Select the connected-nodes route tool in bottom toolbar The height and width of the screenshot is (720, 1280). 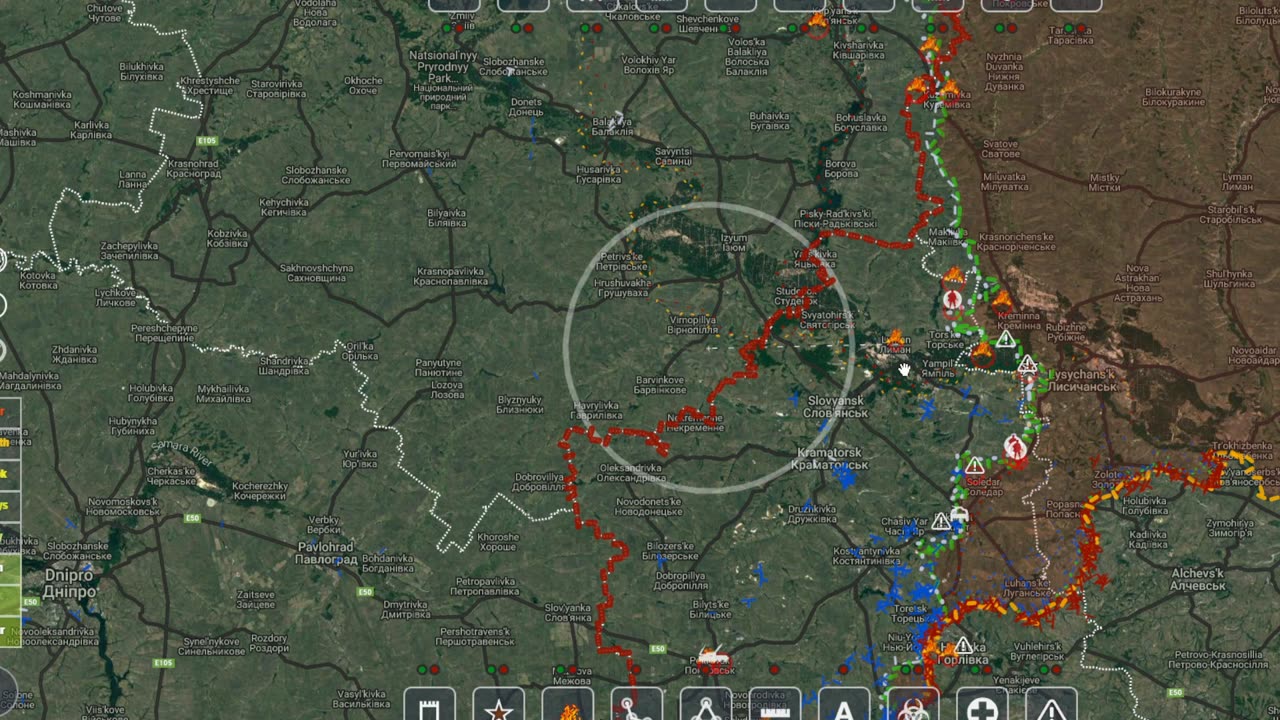(x=637, y=705)
